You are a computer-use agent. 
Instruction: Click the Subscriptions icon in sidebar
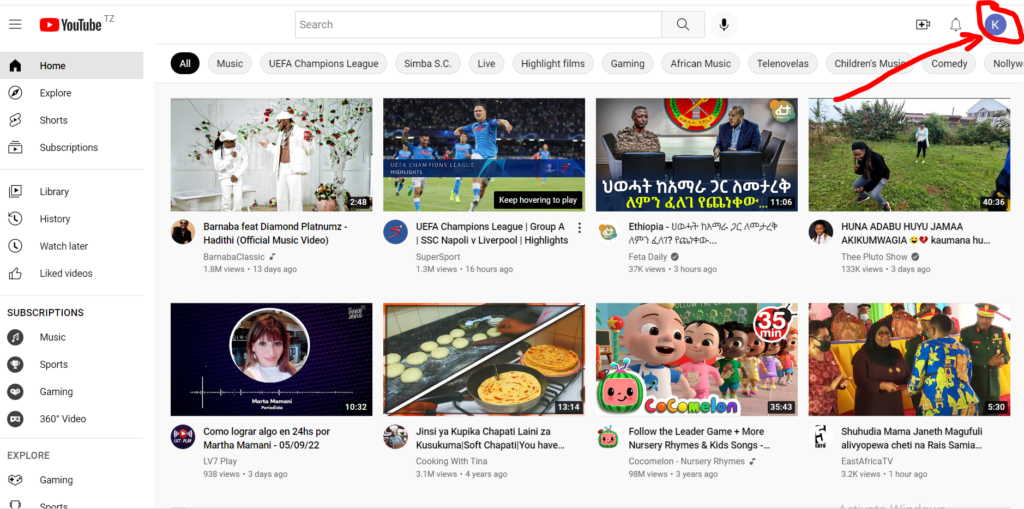pyautogui.click(x=15, y=148)
